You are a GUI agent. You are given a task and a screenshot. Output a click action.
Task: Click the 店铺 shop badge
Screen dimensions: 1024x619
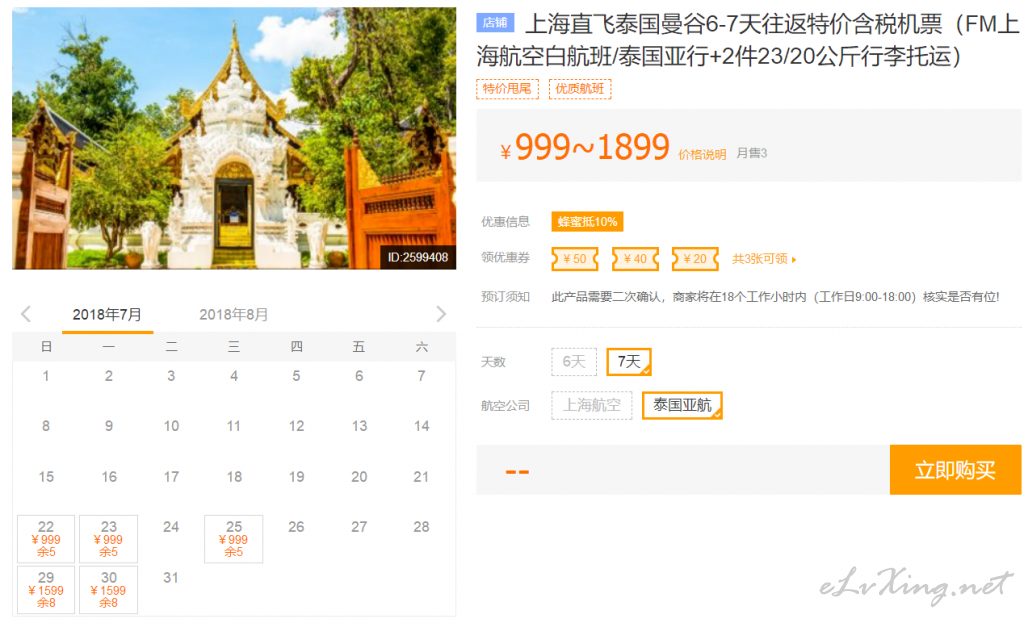pyautogui.click(x=495, y=22)
